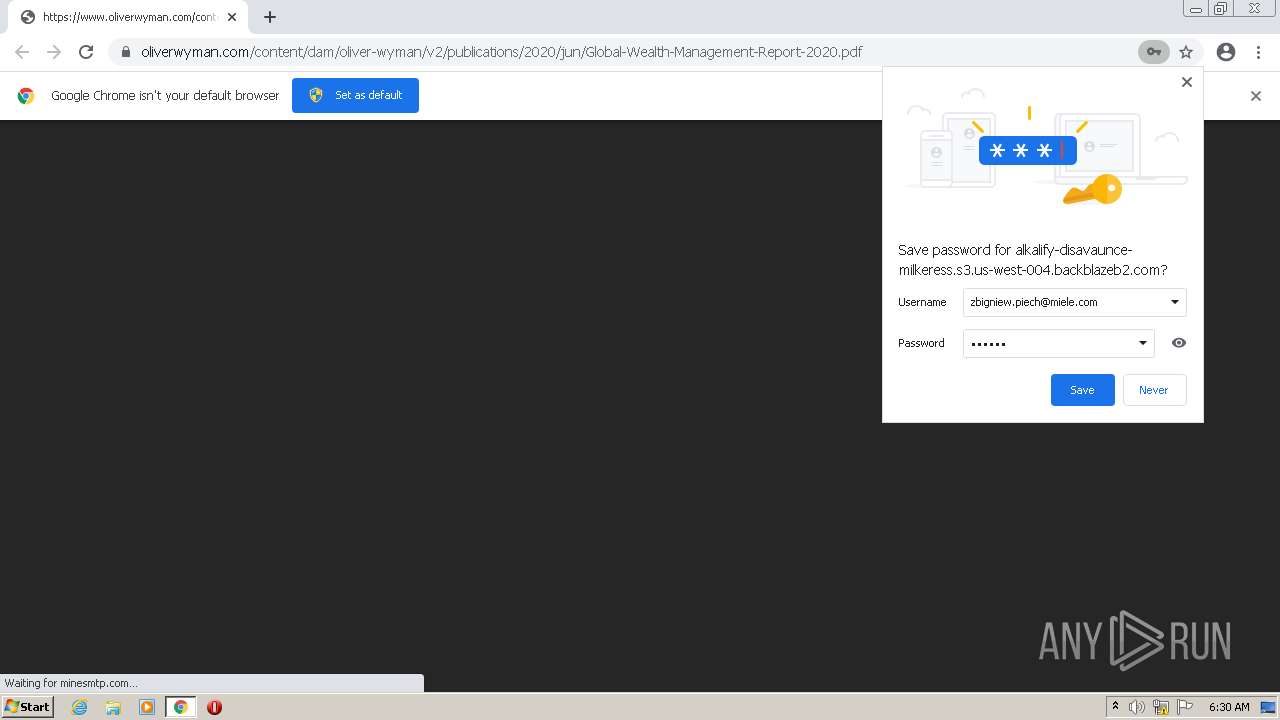This screenshot has height=720, width=1280.
Task: Reload the current page
Action: (x=86, y=52)
